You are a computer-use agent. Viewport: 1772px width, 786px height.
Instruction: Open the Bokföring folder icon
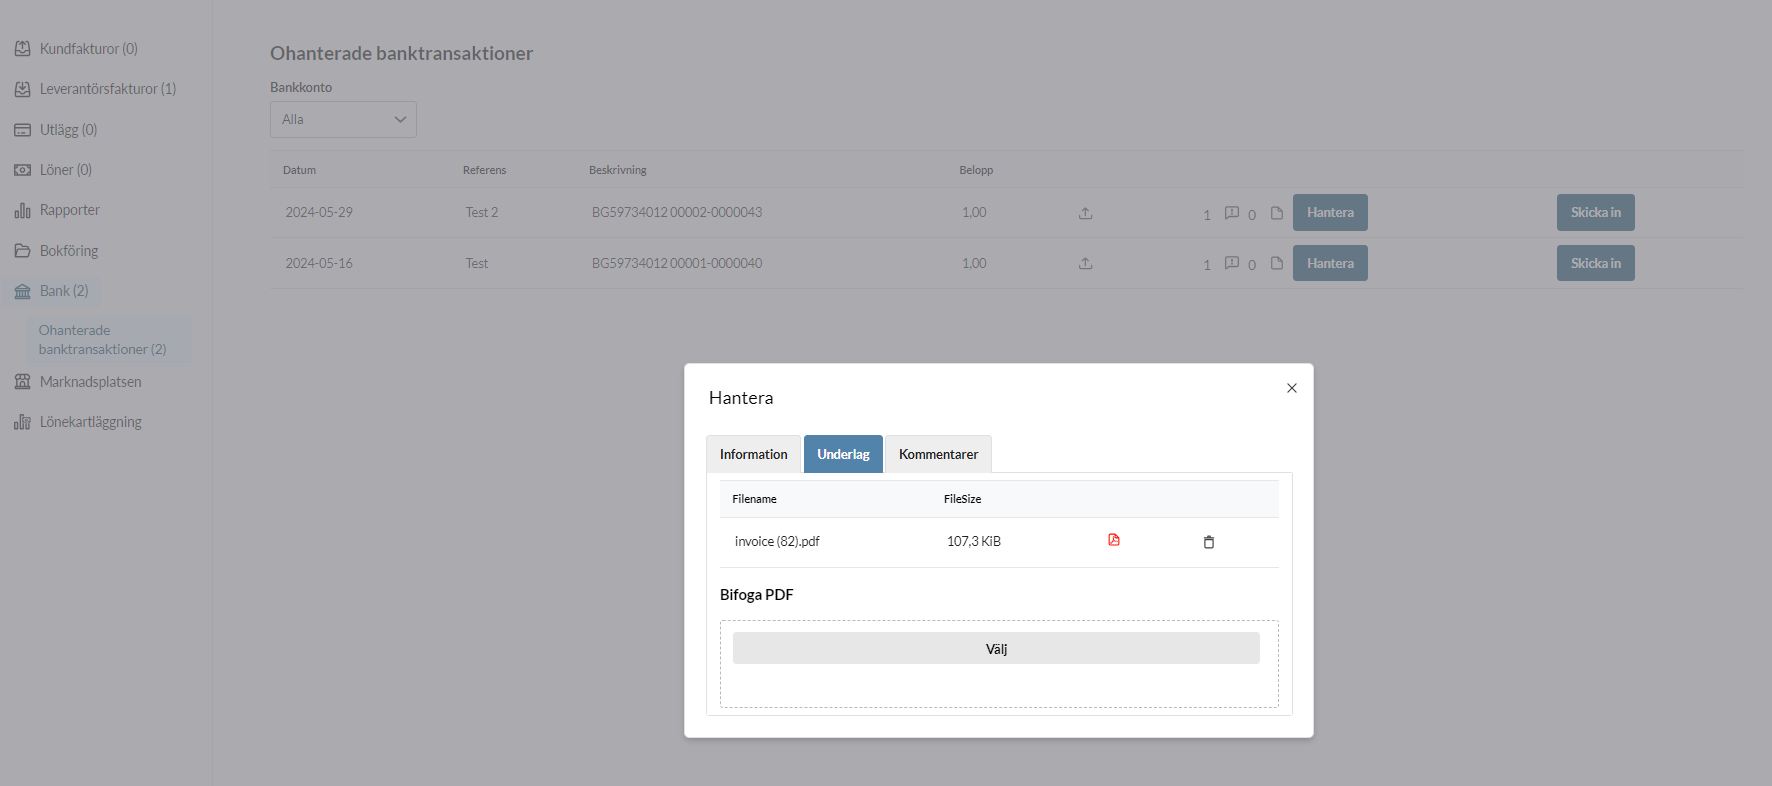(22, 251)
